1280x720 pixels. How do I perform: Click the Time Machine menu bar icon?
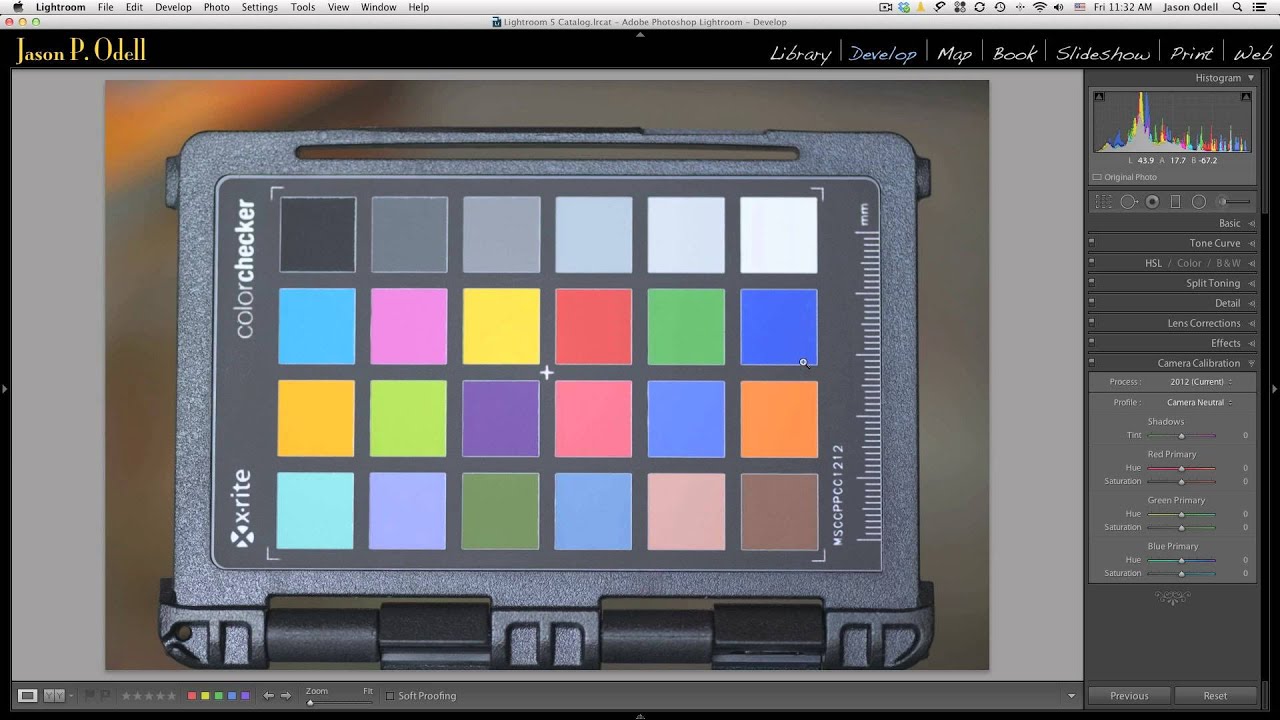click(1000, 7)
